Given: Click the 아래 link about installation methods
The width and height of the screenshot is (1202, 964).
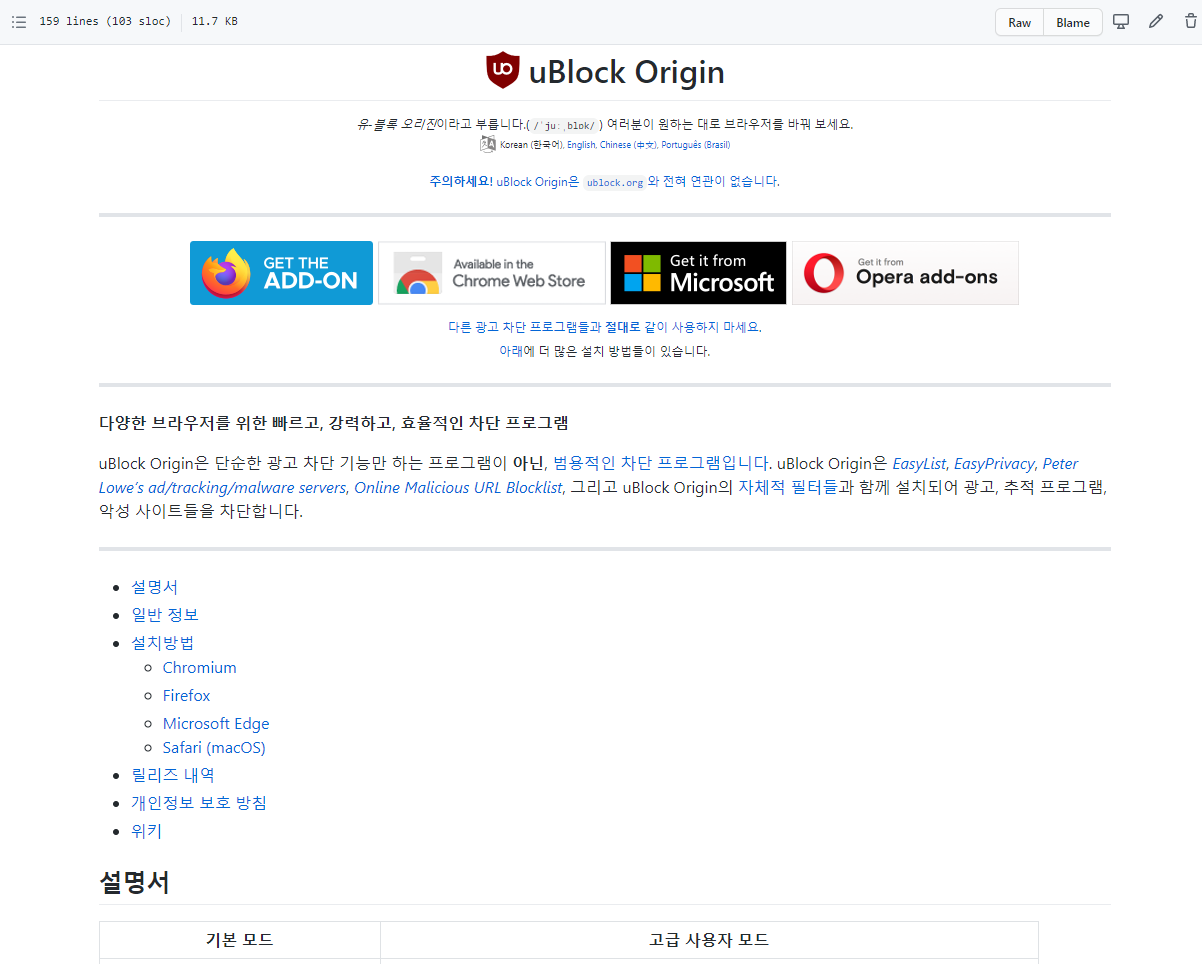Looking at the screenshot, I should (x=511, y=351).
